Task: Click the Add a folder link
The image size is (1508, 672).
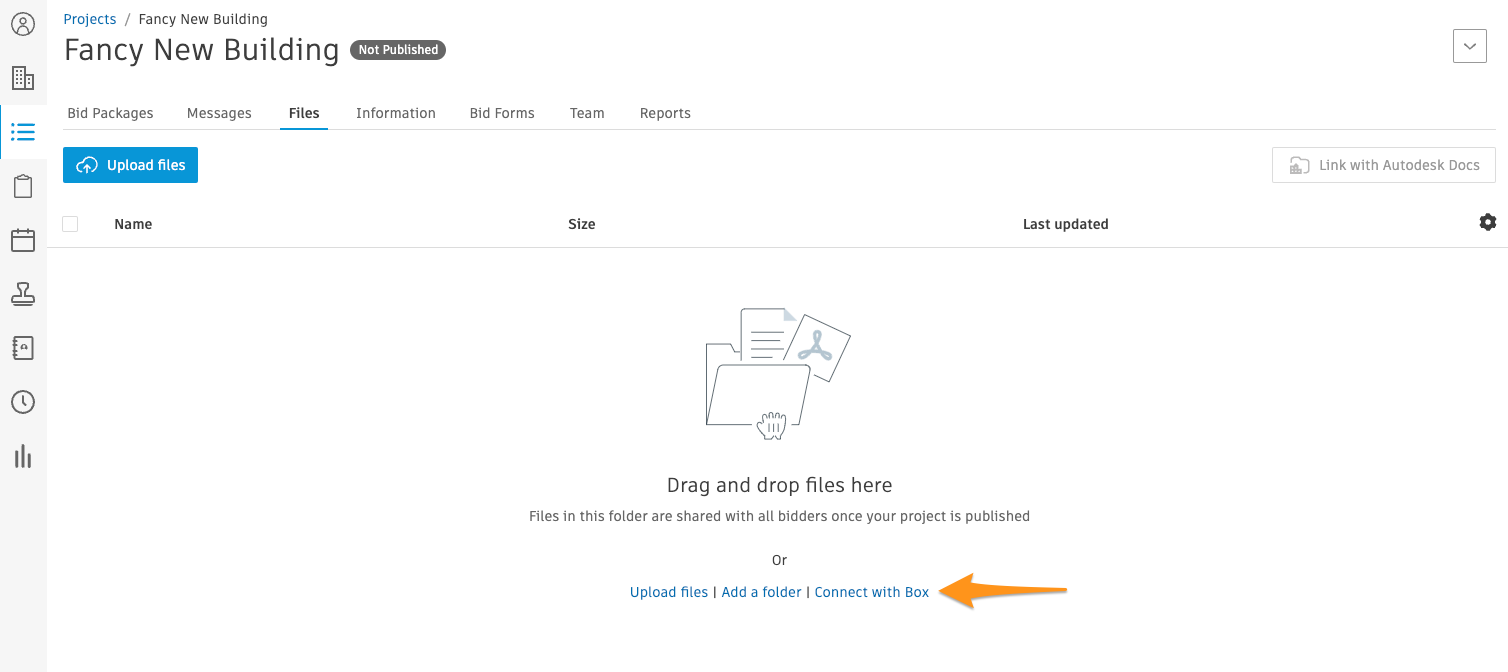Action: (761, 592)
